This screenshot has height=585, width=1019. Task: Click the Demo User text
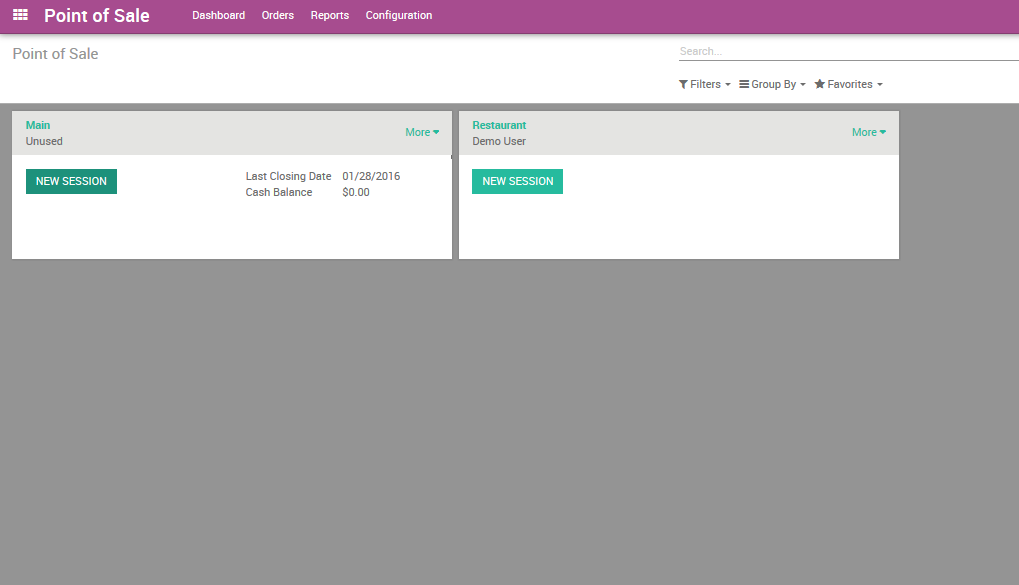499,141
